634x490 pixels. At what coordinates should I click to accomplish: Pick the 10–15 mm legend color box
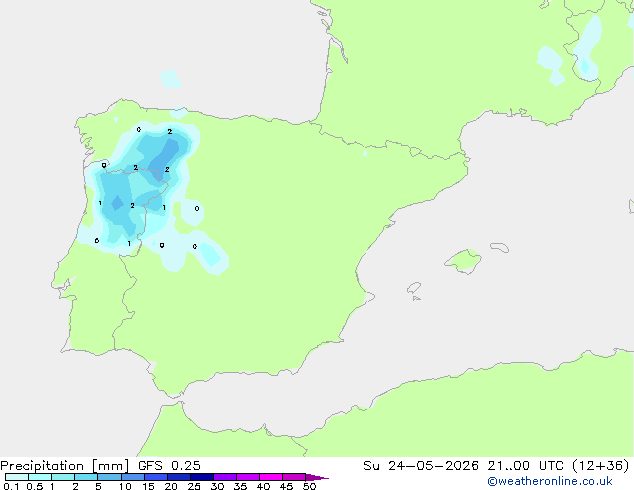point(133,477)
